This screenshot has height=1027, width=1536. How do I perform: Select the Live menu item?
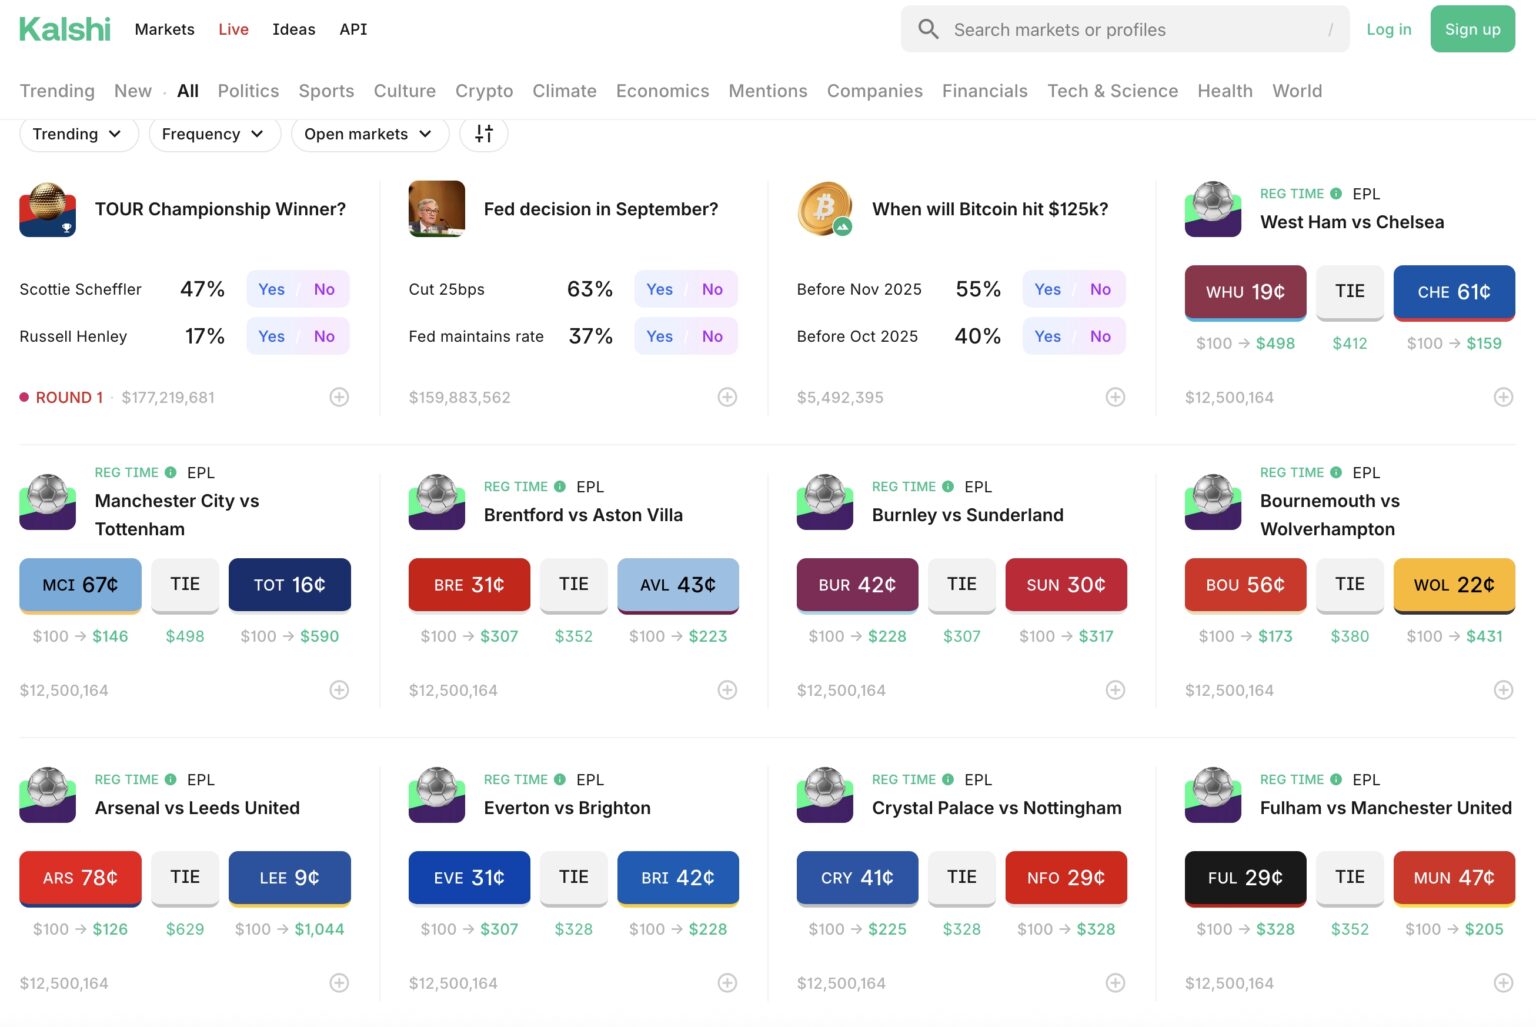pos(233,29)
